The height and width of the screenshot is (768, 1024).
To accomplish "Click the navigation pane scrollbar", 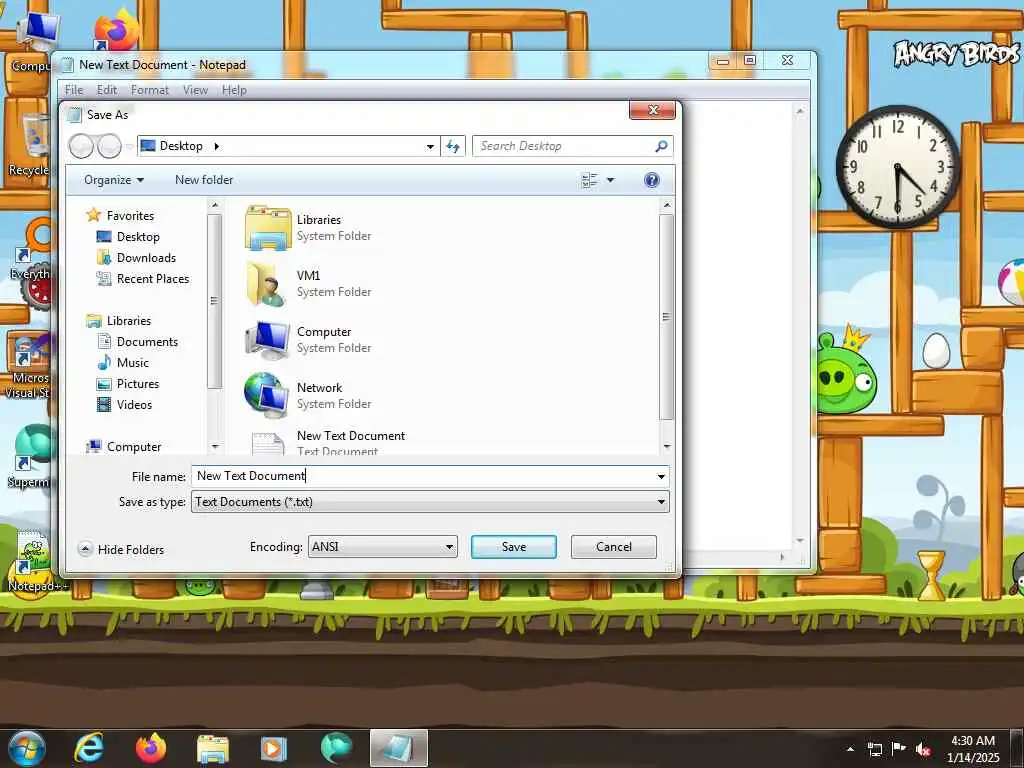I will click(x=214, y=300).
